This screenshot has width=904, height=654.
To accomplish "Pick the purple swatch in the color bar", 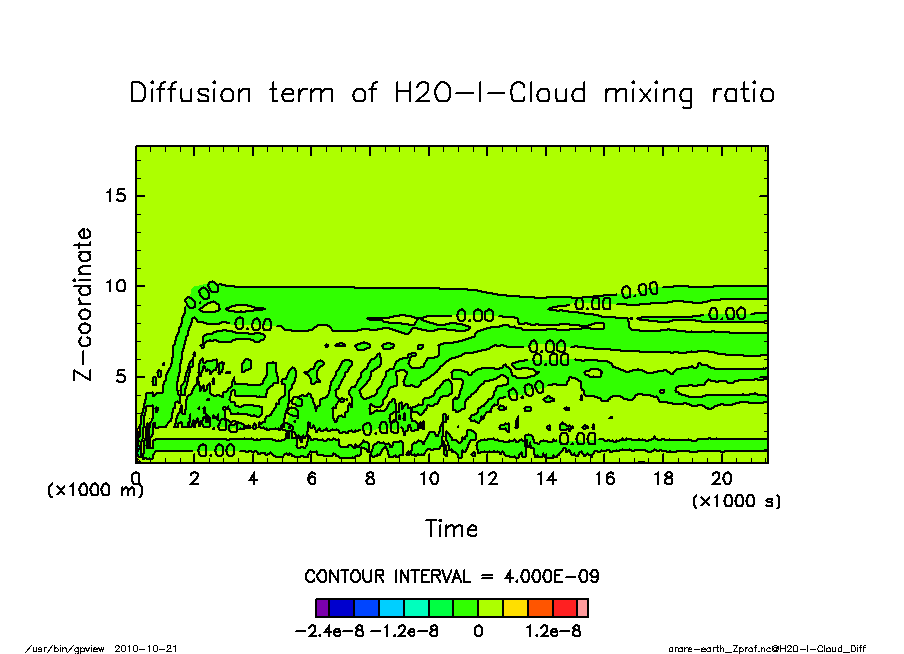I will (321, 608).
